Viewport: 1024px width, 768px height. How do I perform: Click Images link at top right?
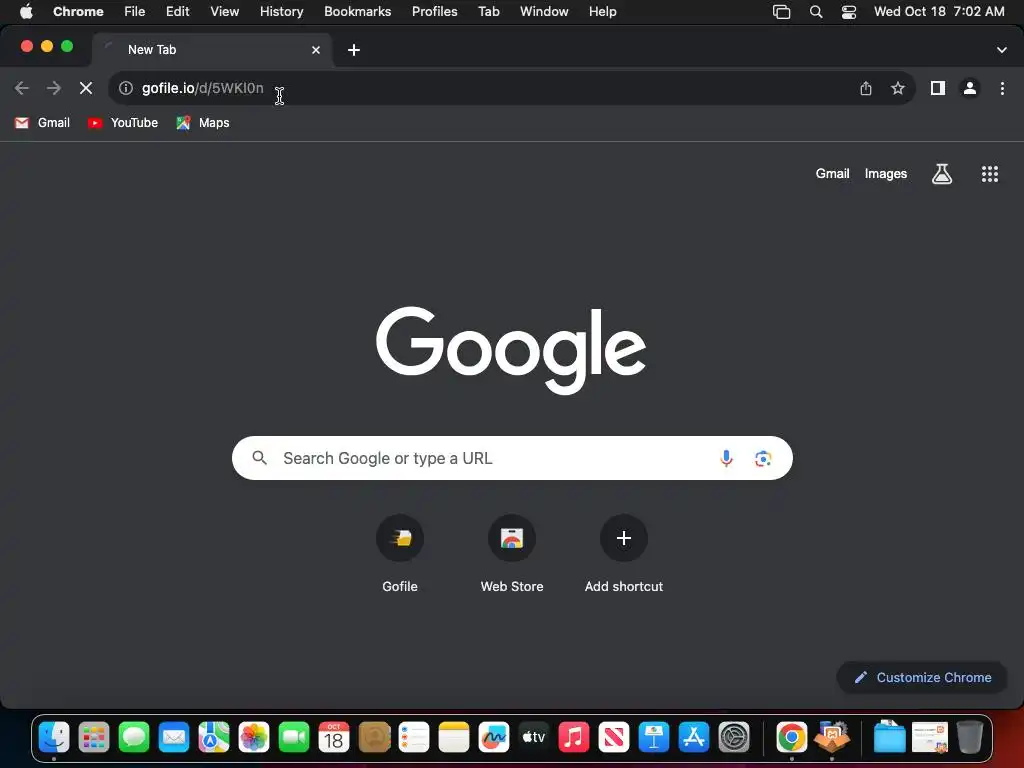[886, 174]
